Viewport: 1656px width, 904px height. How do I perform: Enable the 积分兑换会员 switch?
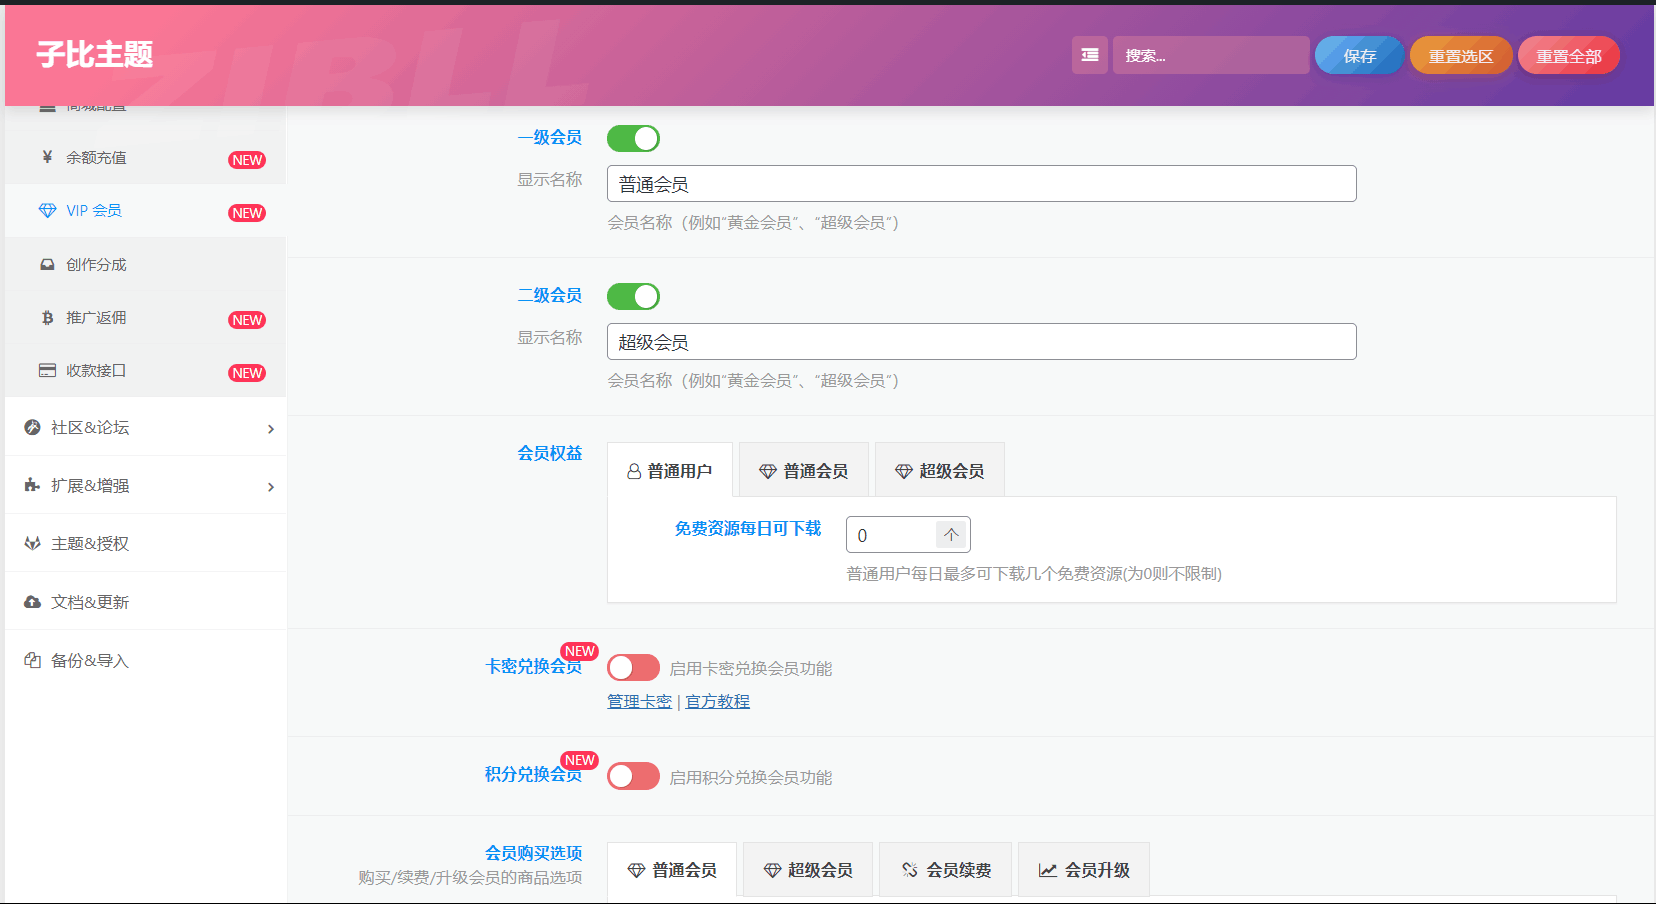tap(633, 776)
